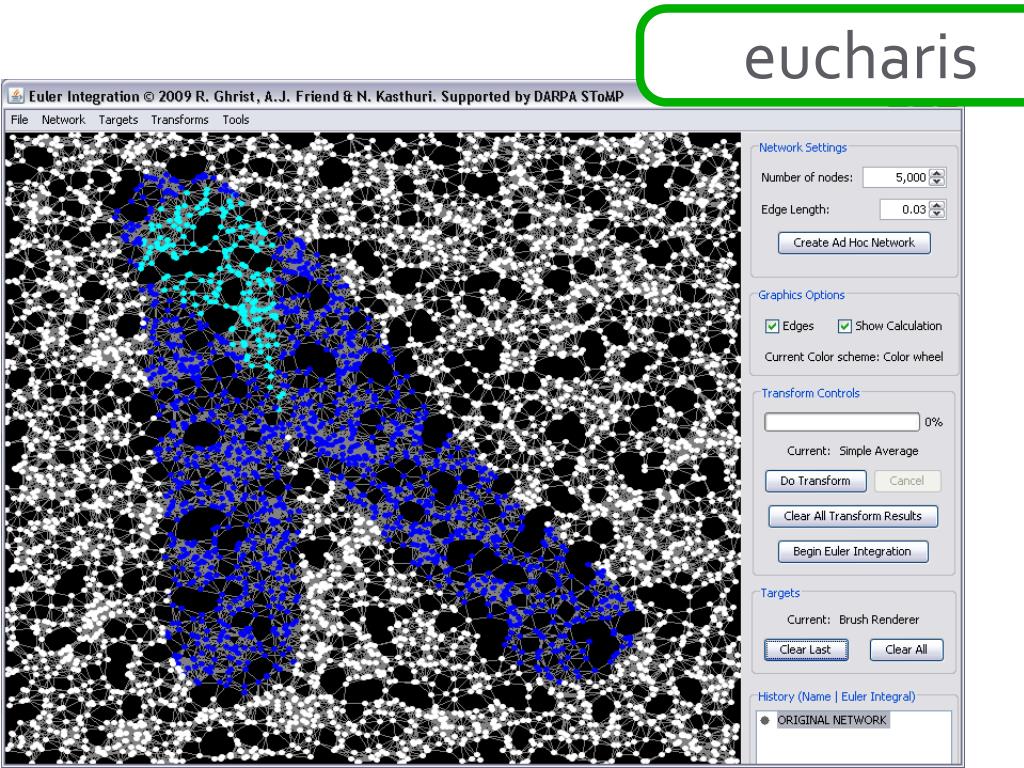Open the Transforms menu
1024x768 pixels.
180,120
